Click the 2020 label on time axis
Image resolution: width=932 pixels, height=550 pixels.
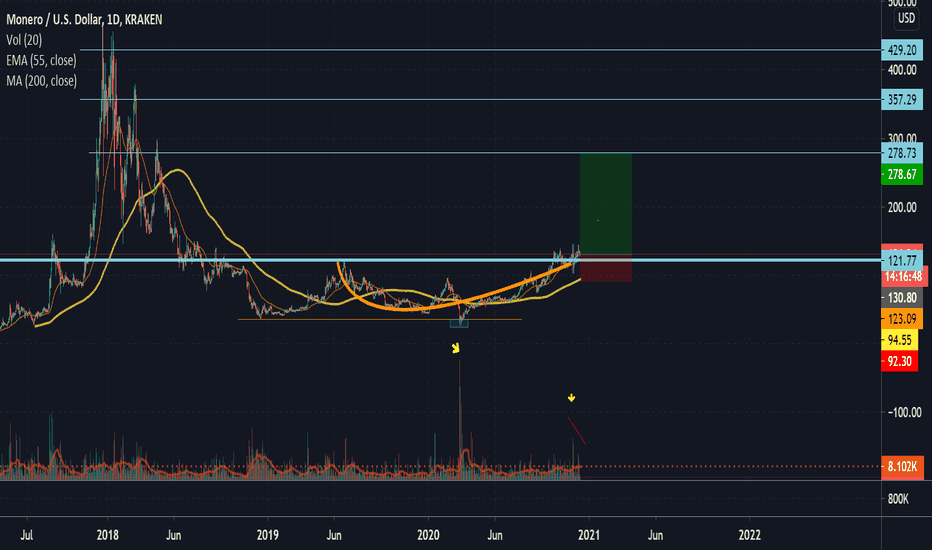[x=428, y=535]
